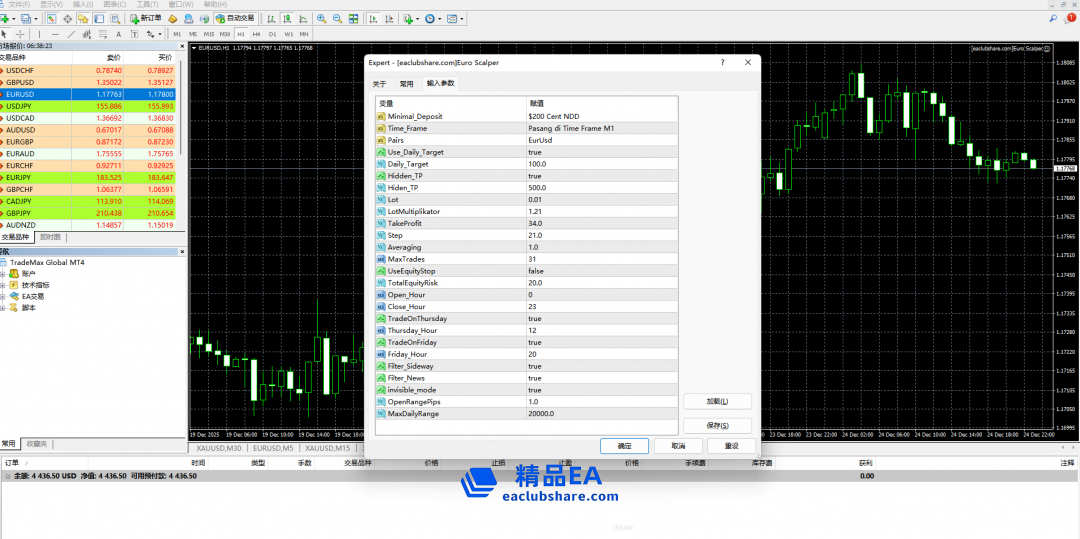Viewport: 1080px width, 539px height.
Task: Click the 确定 button to confirm
Action: [624, 446]
